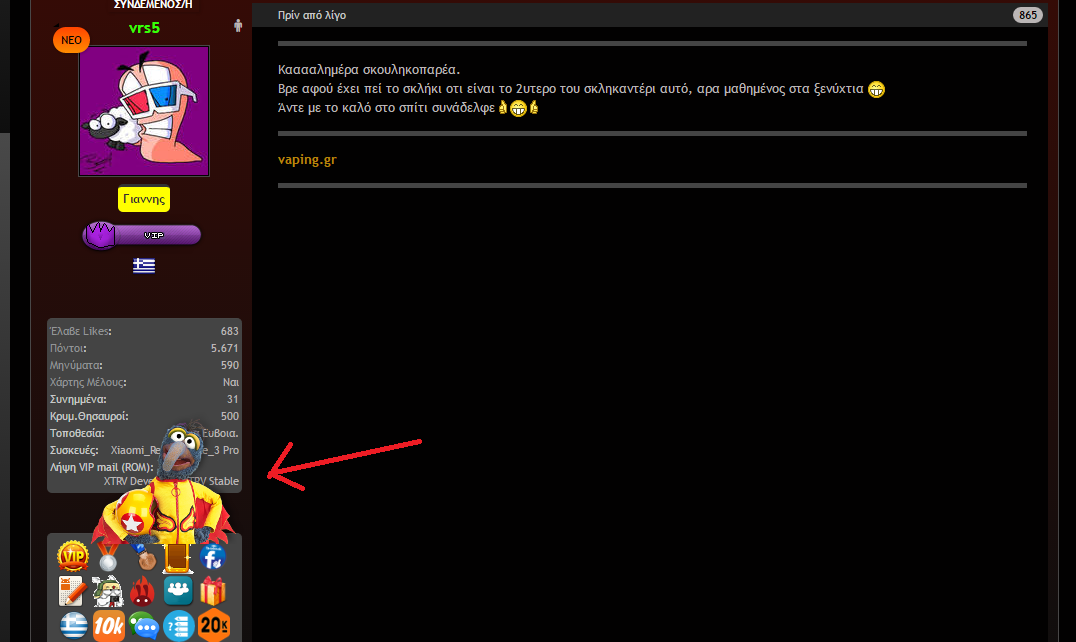Open the vrs5 profile link
This screenshot has height=642, width=1076.
tap(144, 27)
